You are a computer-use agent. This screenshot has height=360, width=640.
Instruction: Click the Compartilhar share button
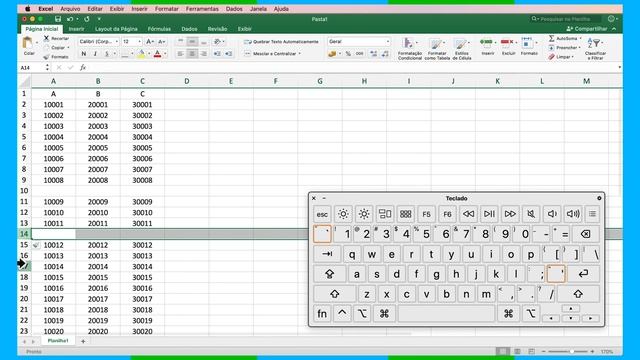pos(587,29)
